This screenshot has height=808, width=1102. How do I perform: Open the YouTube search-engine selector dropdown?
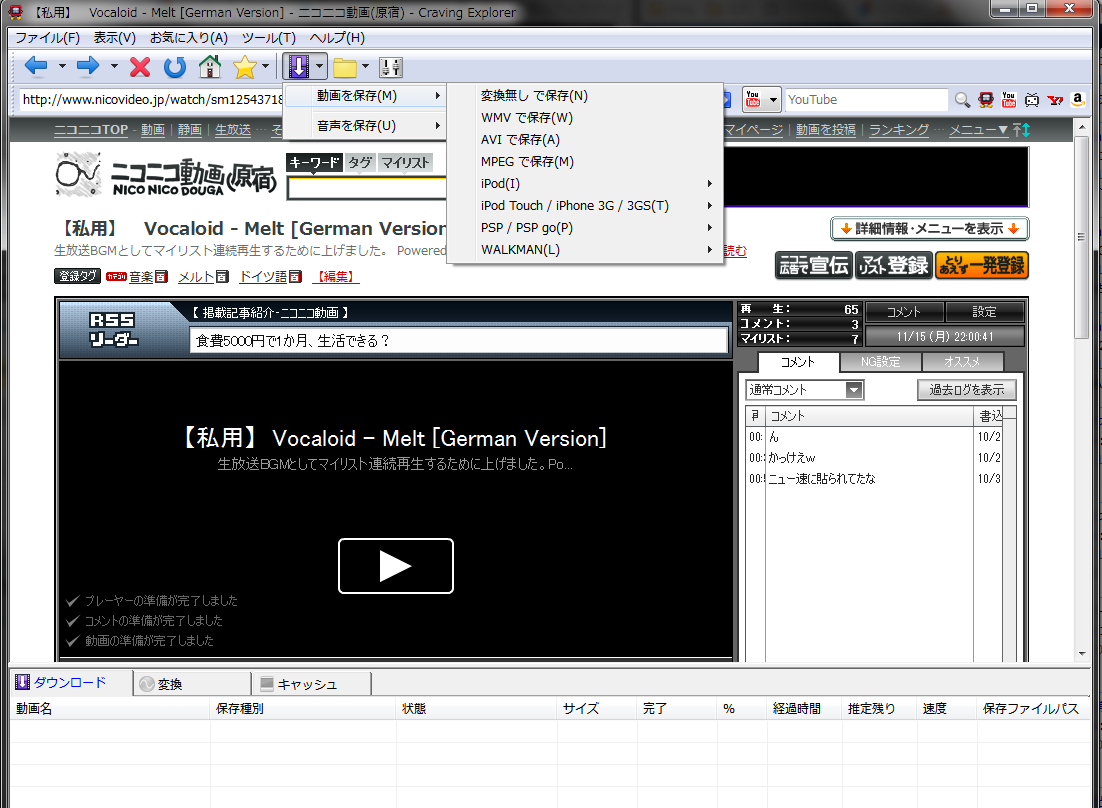click(773, 100)
